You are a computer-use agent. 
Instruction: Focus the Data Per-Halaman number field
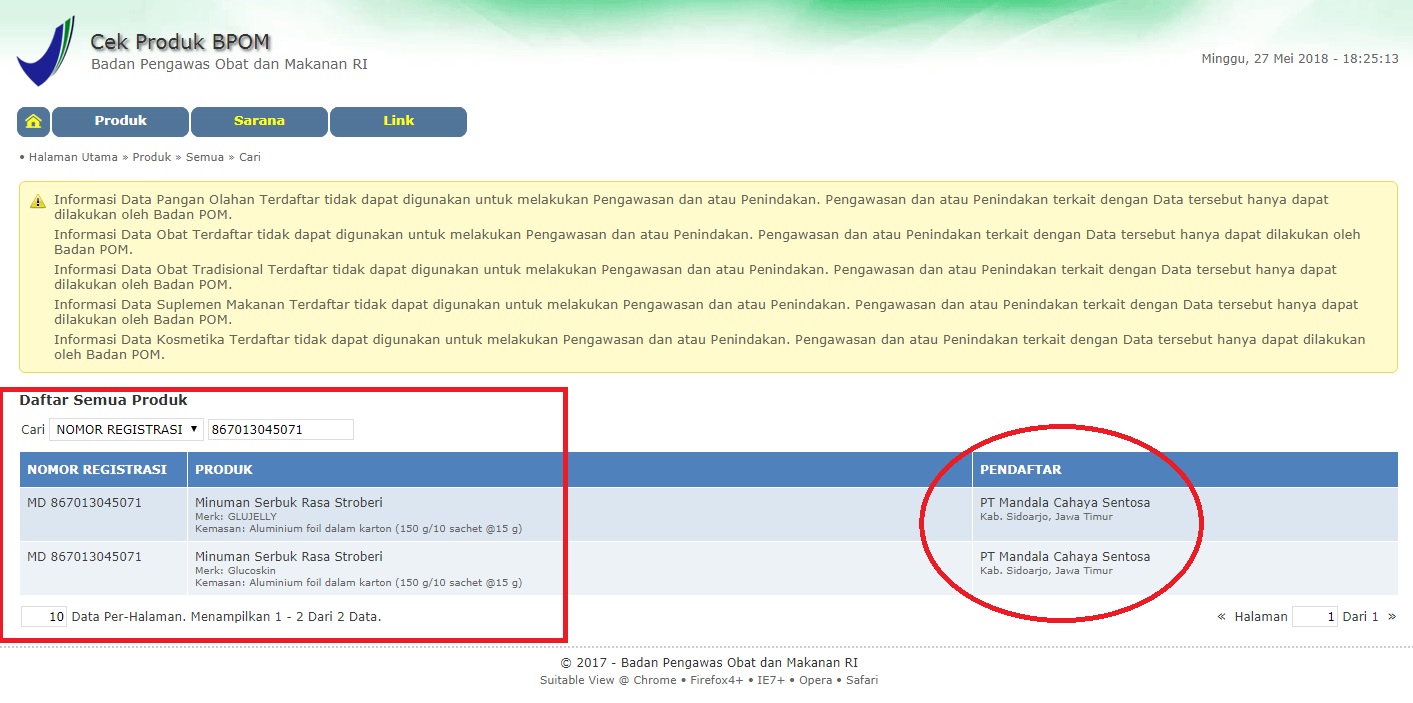(x=44, y=616)
